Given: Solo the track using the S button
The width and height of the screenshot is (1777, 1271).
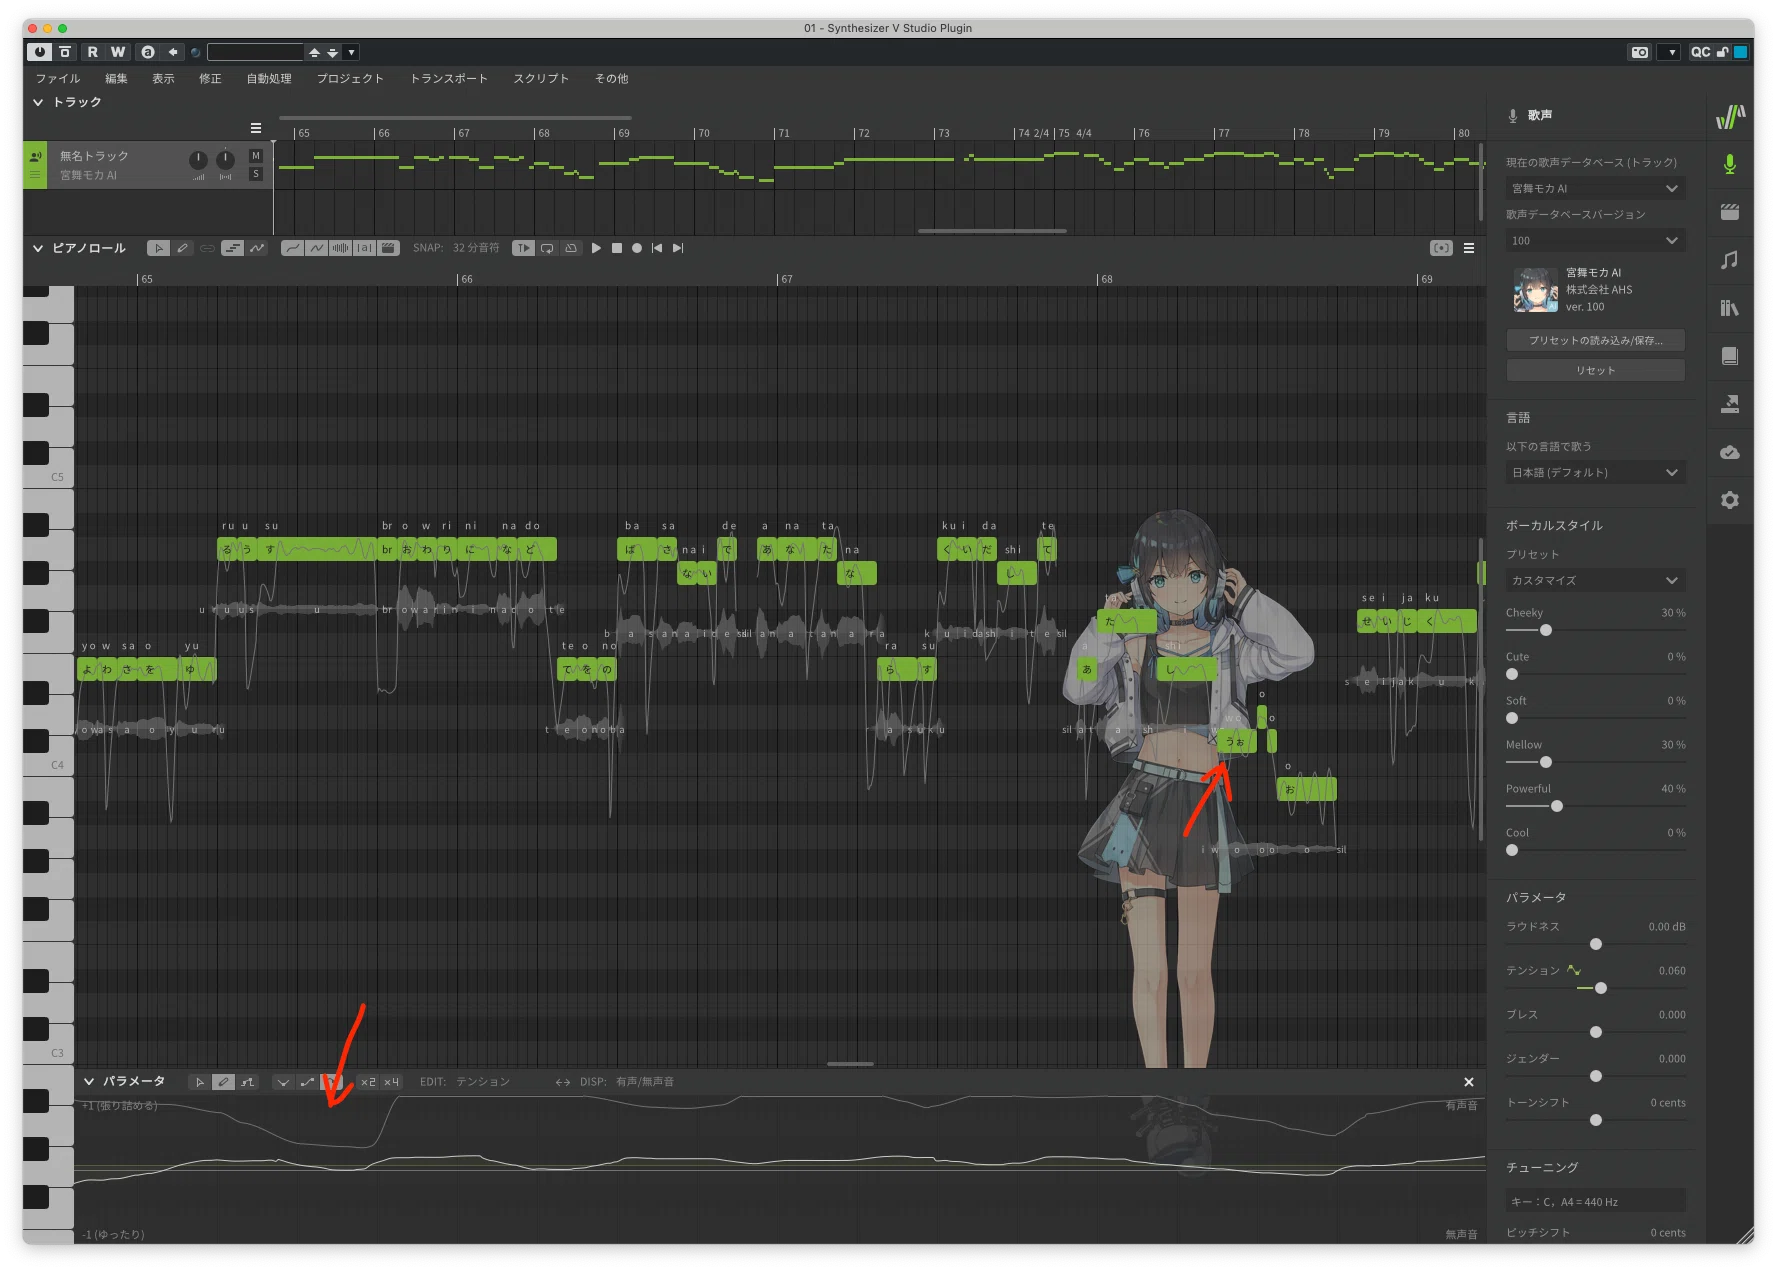Looking at the screenshot, I should (x=256, y=174).
